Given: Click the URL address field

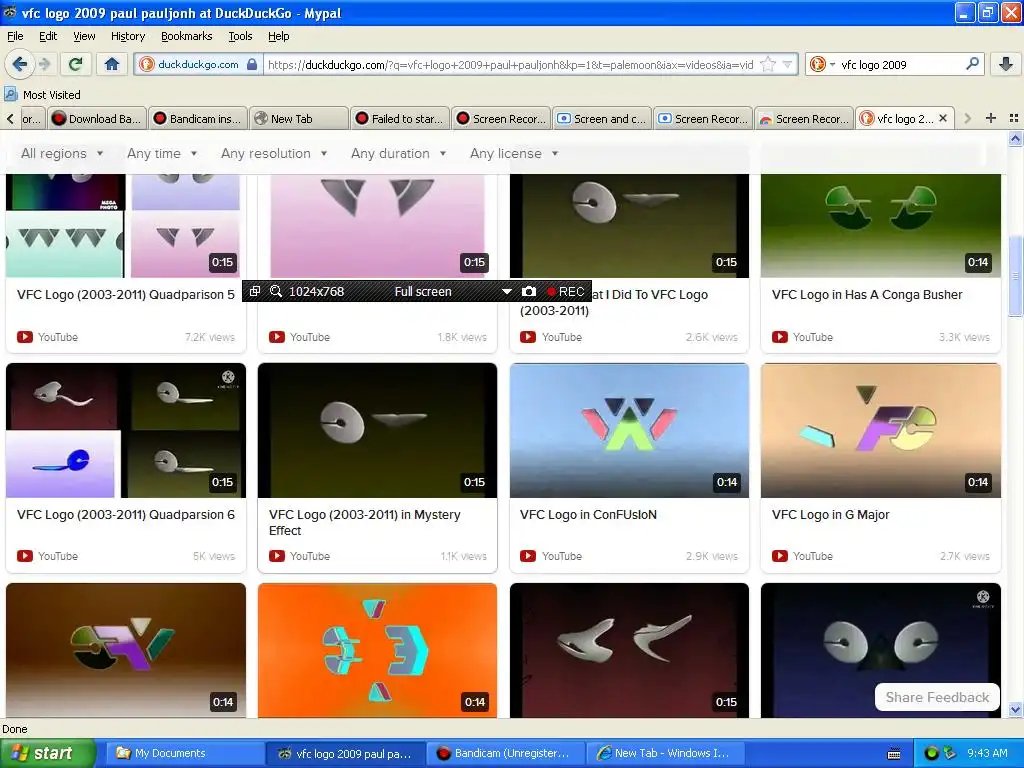Looking at the screenshot, I should coord(511,64).
